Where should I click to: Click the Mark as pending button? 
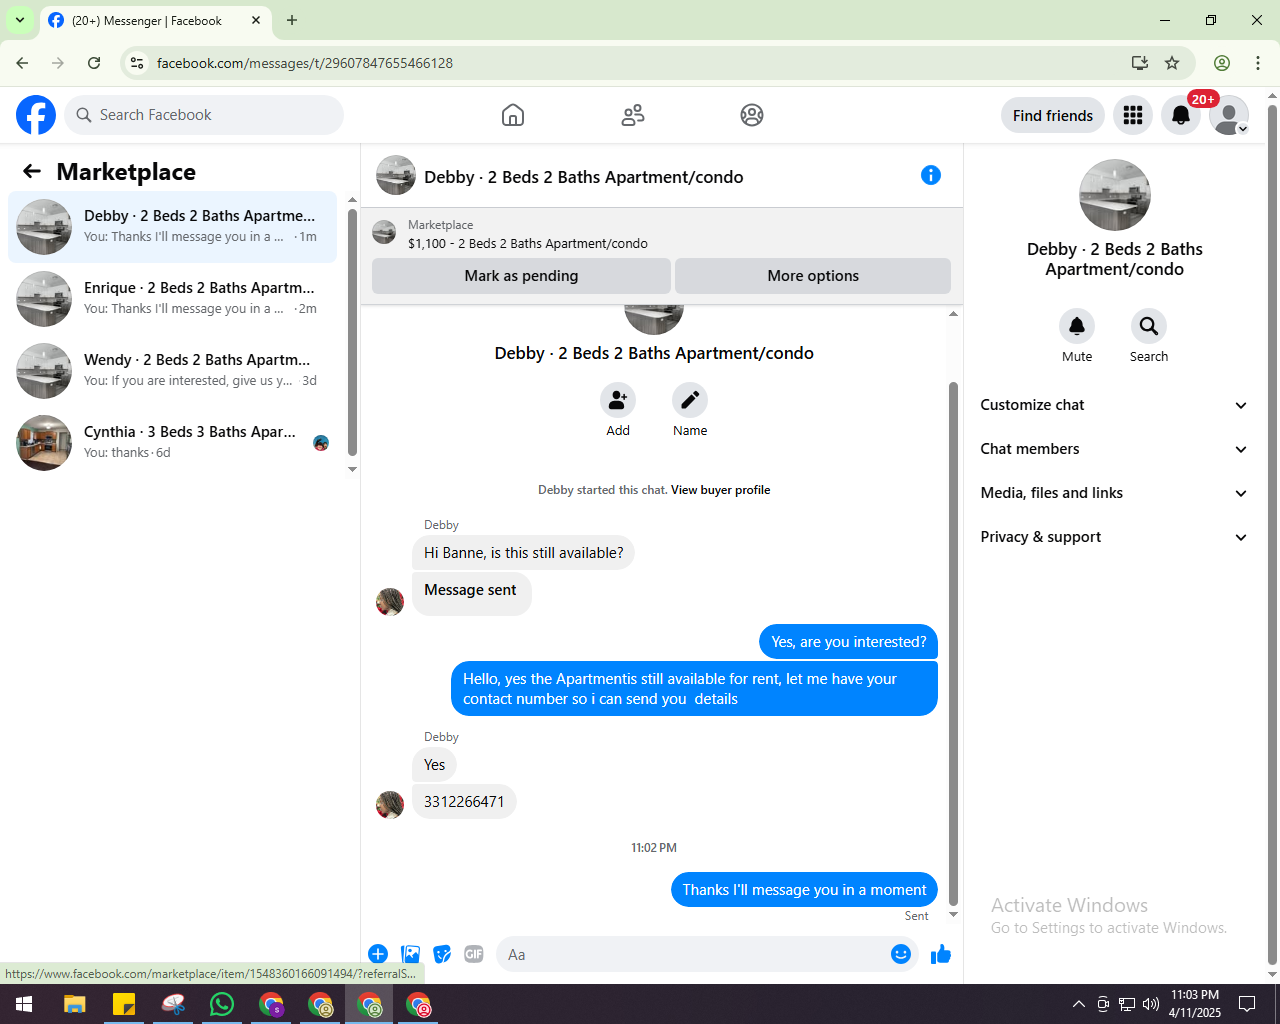521,276
